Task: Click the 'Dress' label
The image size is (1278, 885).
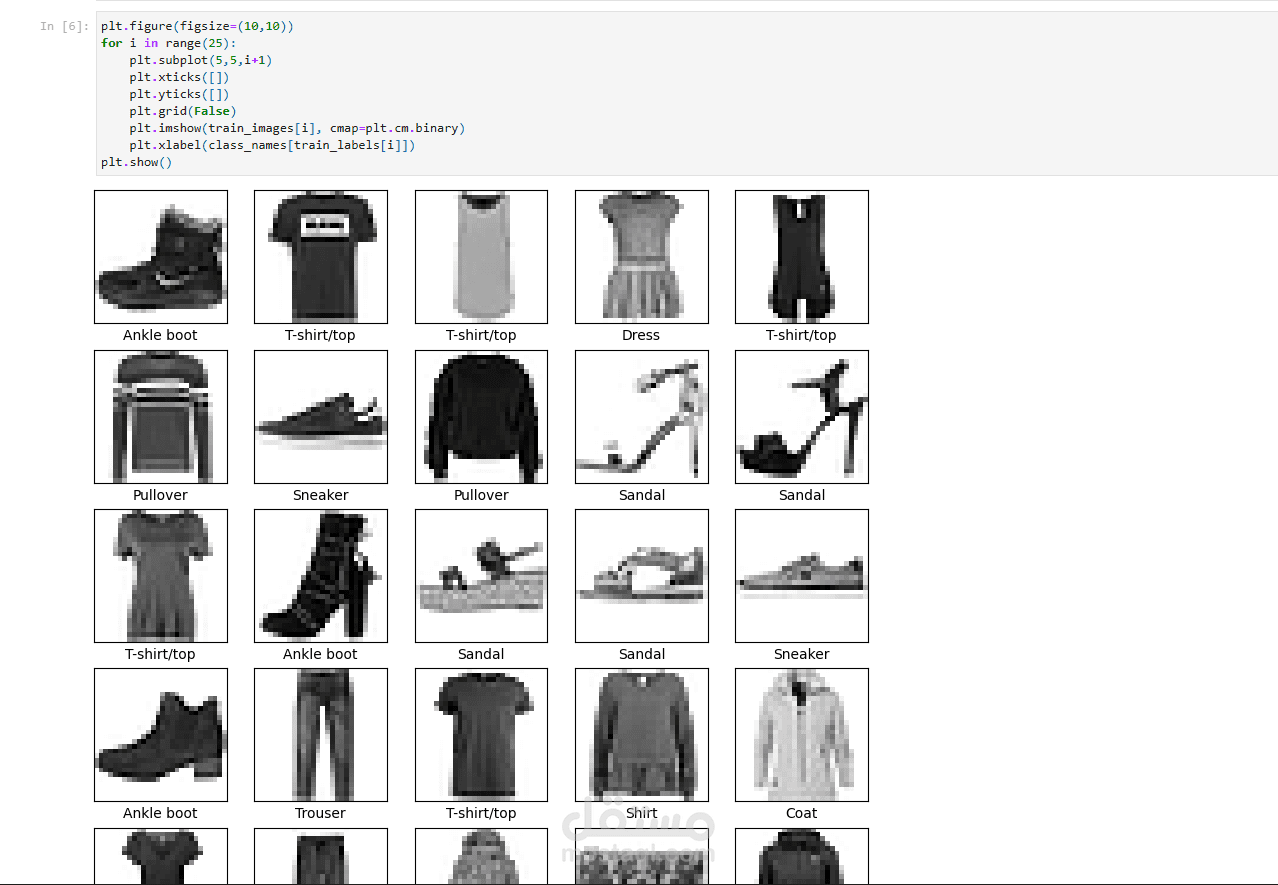Action: [641, 335]
